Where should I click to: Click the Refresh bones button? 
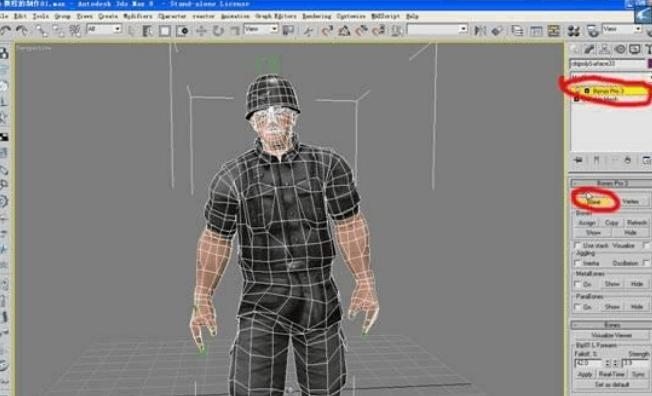(x=637, y=223)
